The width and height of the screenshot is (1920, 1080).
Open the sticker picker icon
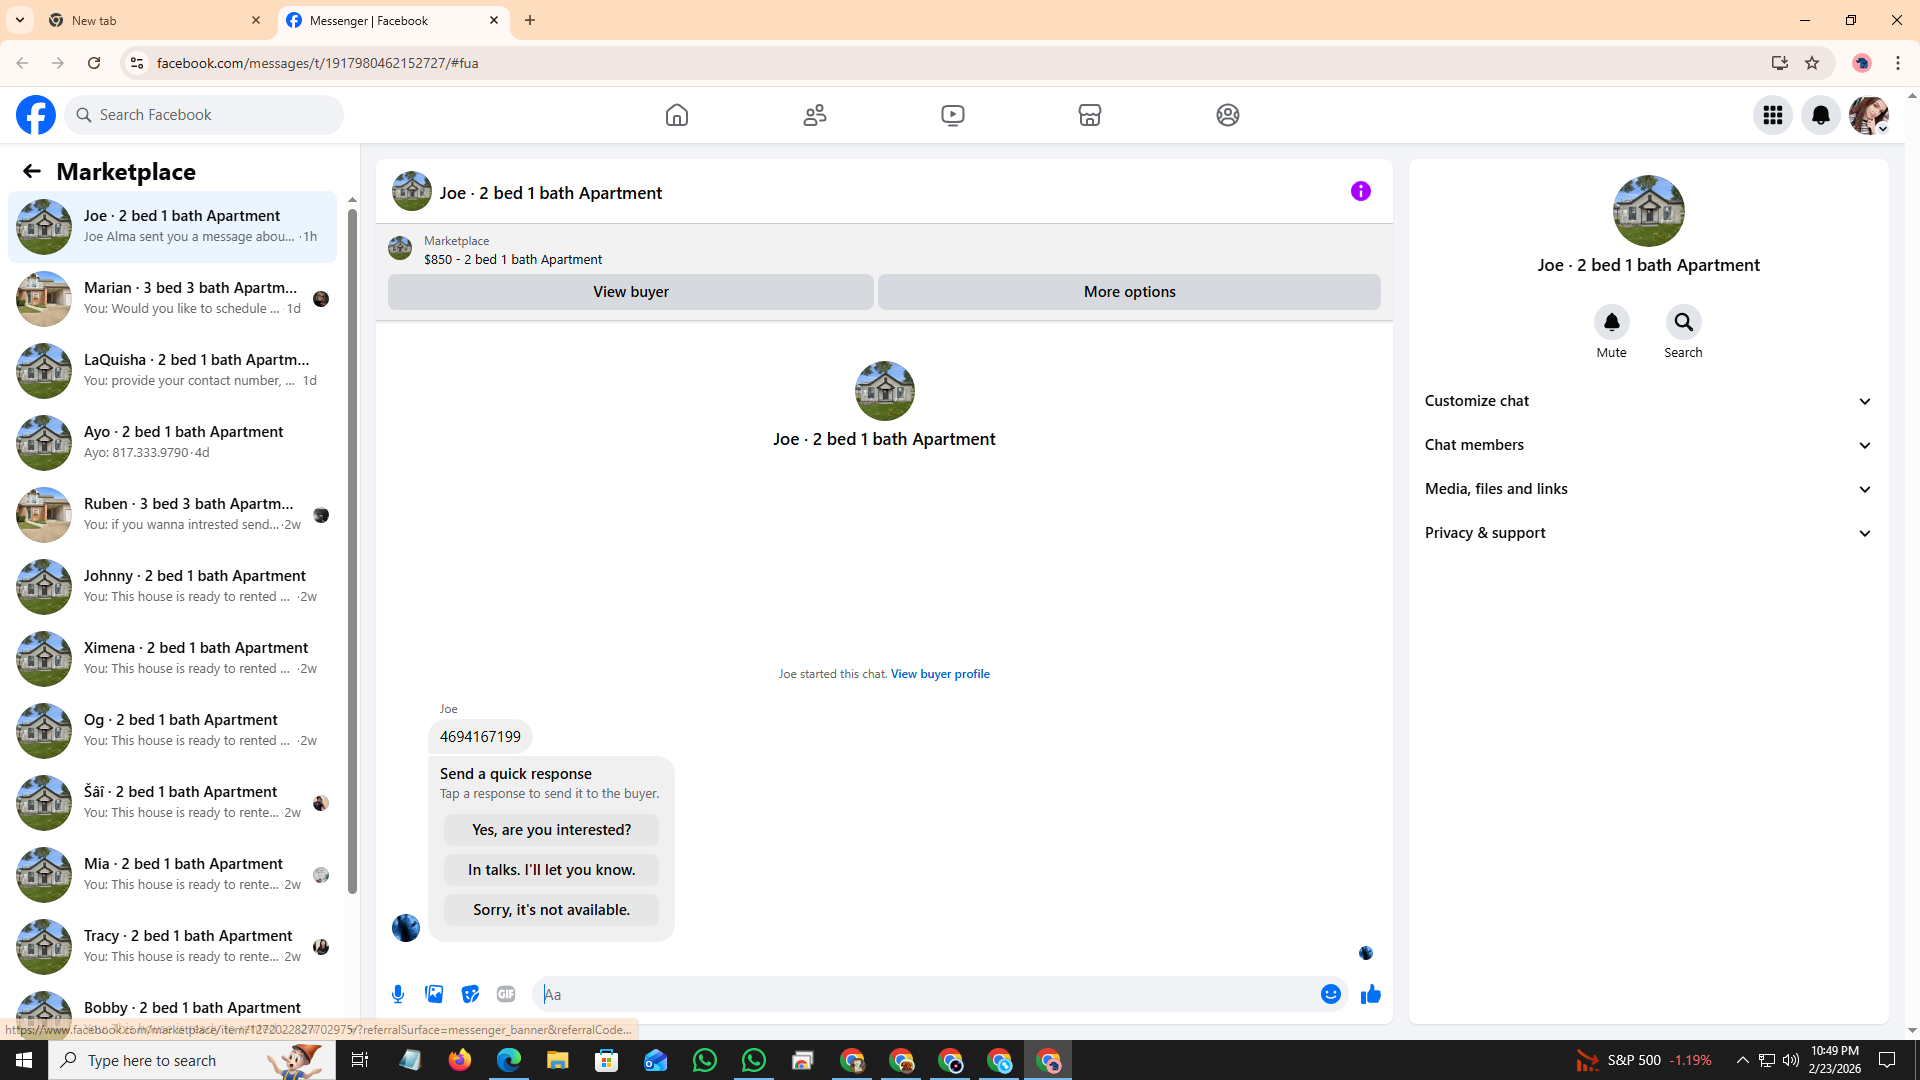click(x=470, y=994)
